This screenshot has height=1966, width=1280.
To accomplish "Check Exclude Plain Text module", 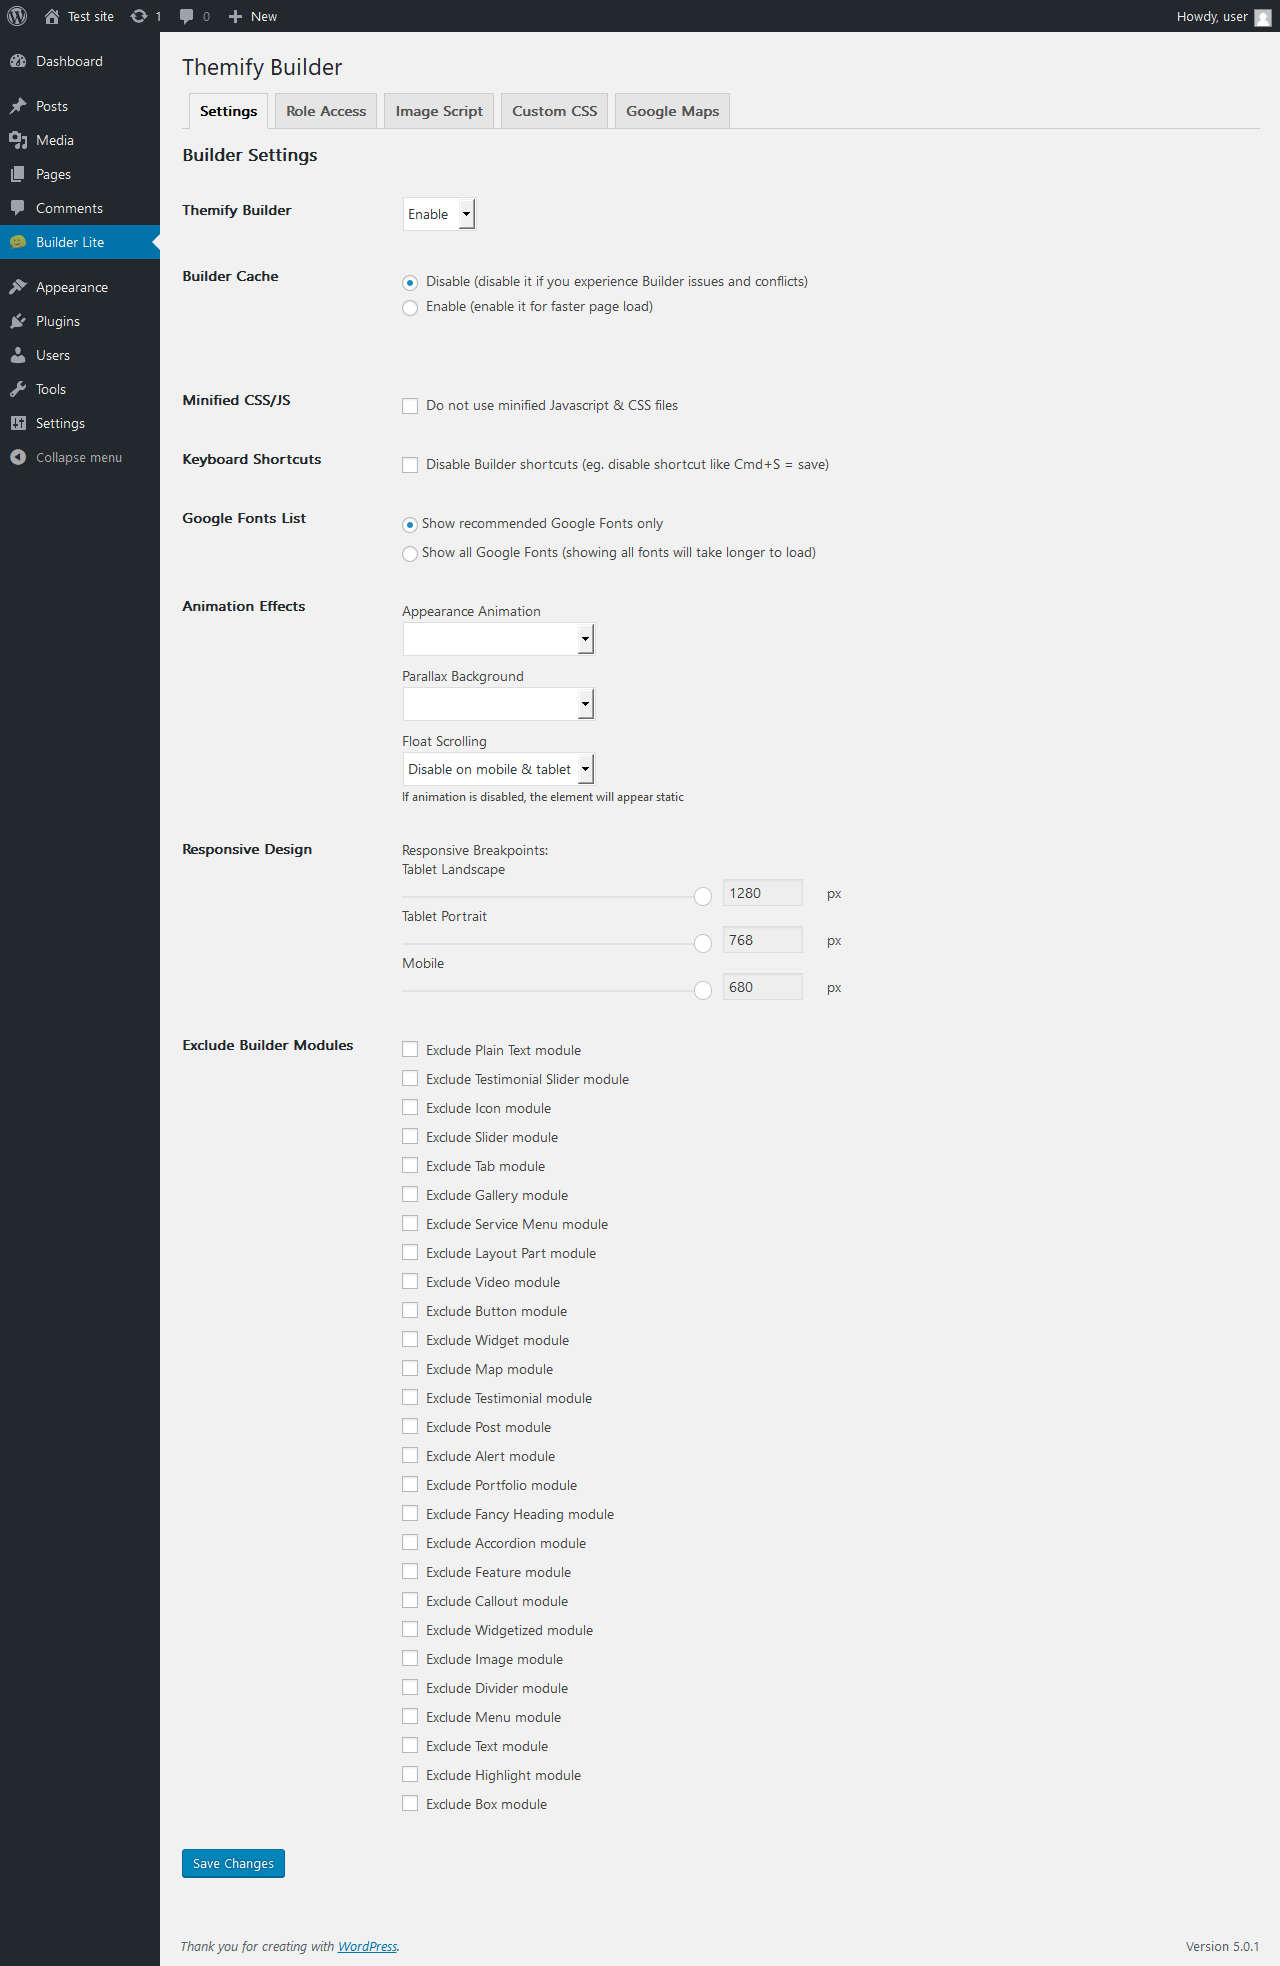I will coord(410,1049).
